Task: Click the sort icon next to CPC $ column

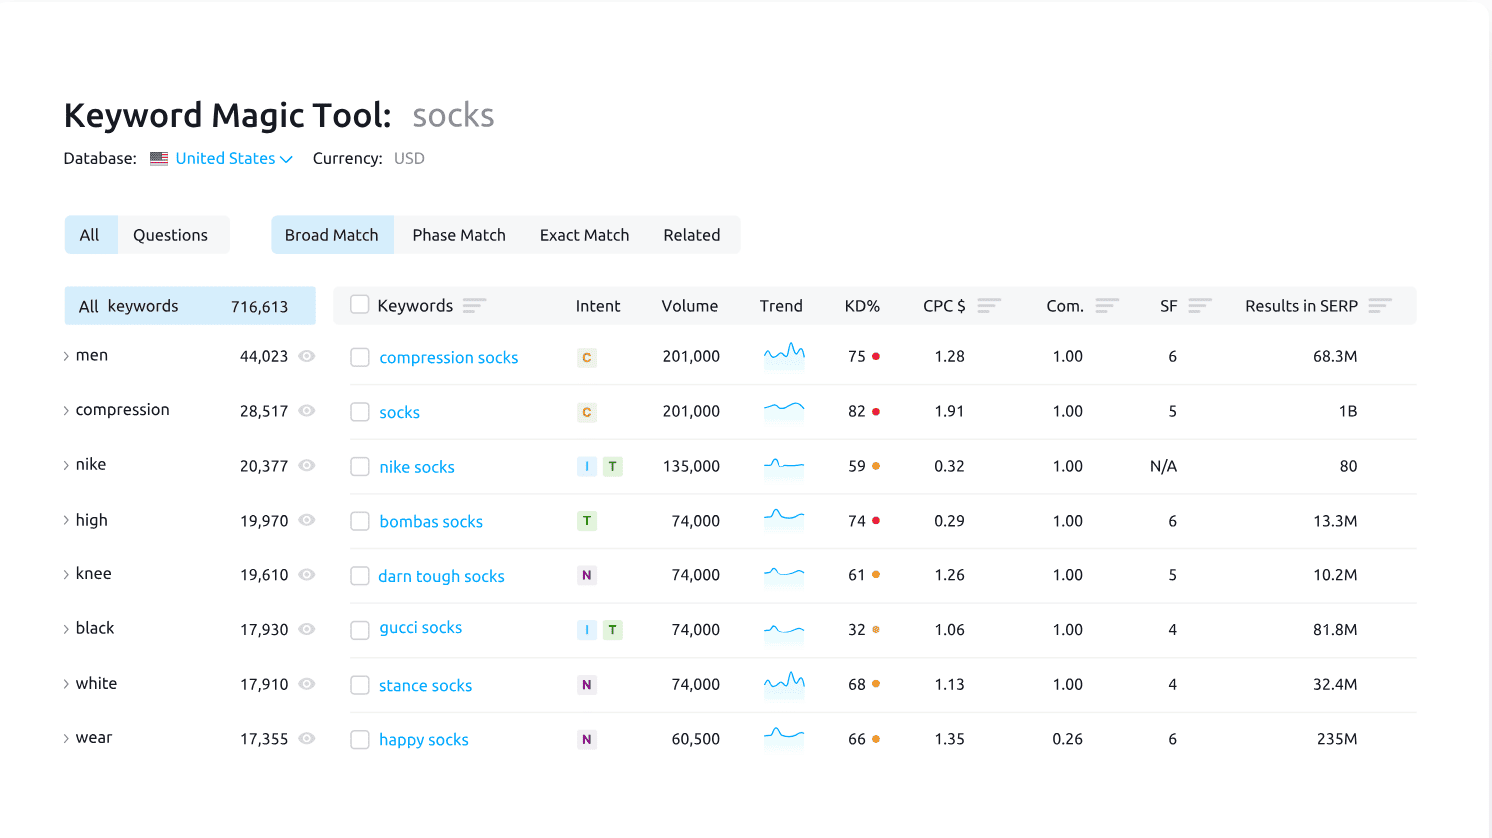Action: 988,304
